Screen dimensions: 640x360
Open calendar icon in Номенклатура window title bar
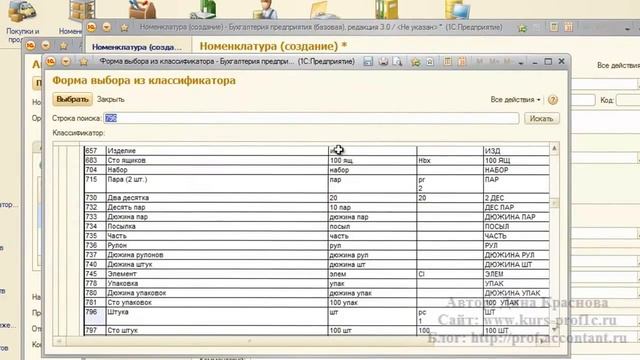(568, 28)
